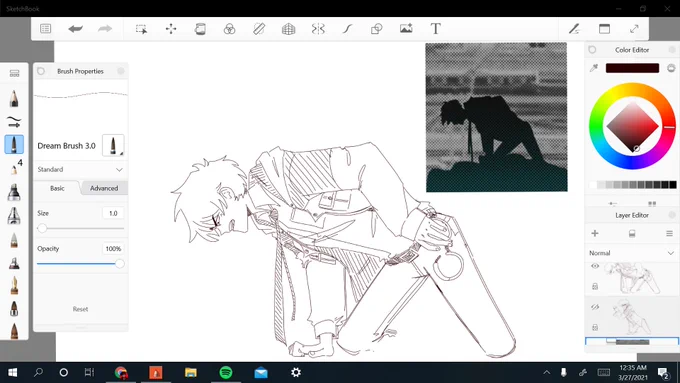Add a new layer with the plus
The image size is (680, 383).
595,233
